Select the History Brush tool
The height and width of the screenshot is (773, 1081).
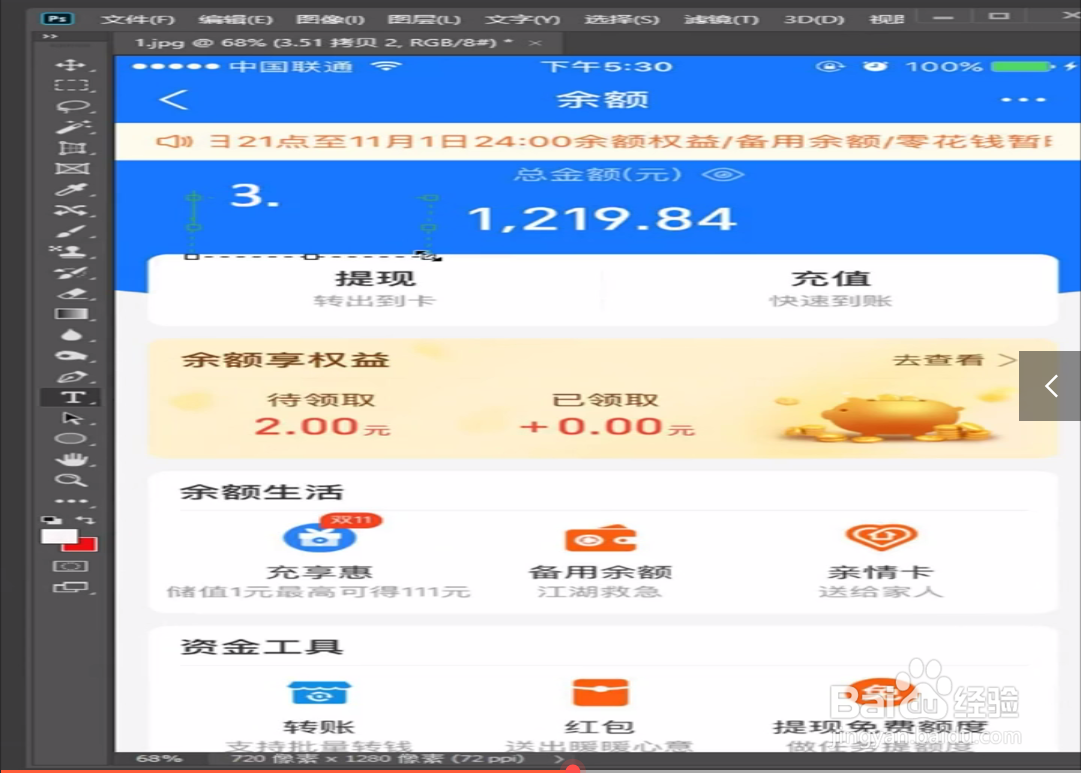click(x=71, y=272)
